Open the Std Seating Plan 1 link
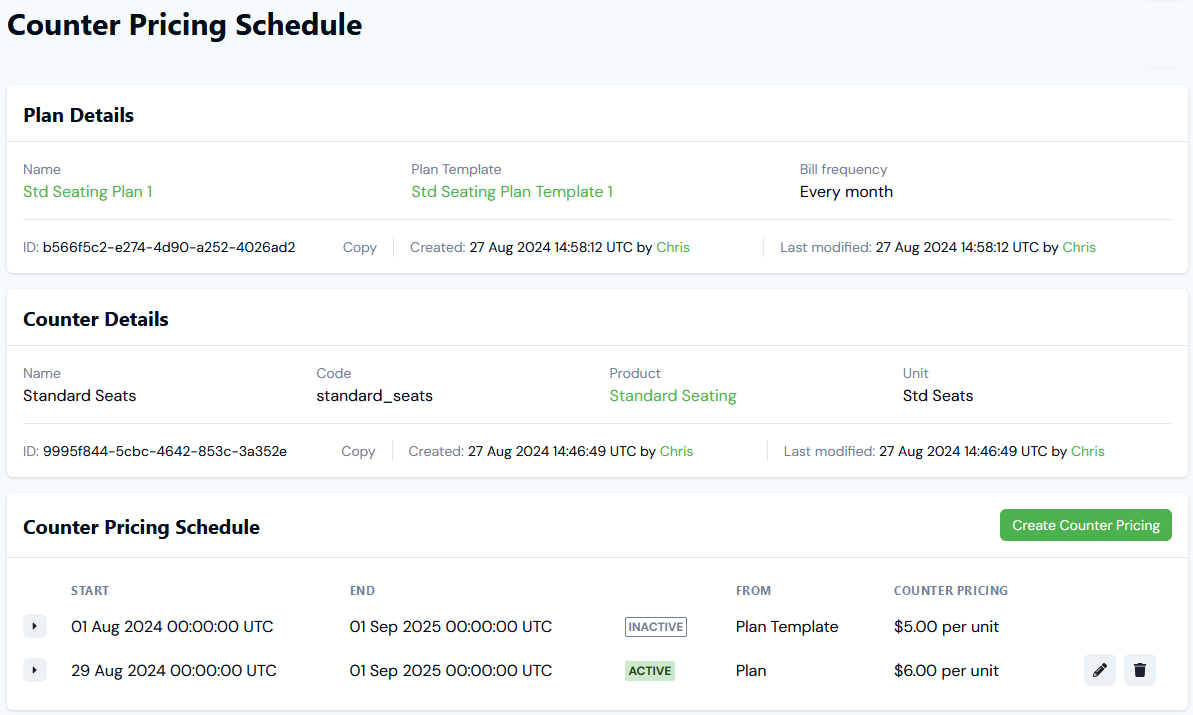 click(87, 191)
